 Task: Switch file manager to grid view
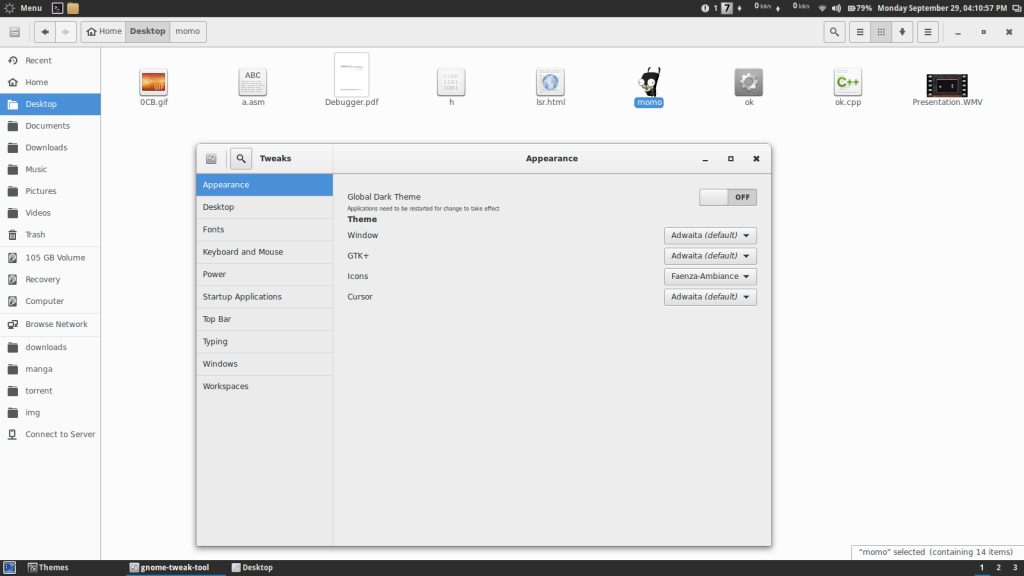click(x=881, y=32)
